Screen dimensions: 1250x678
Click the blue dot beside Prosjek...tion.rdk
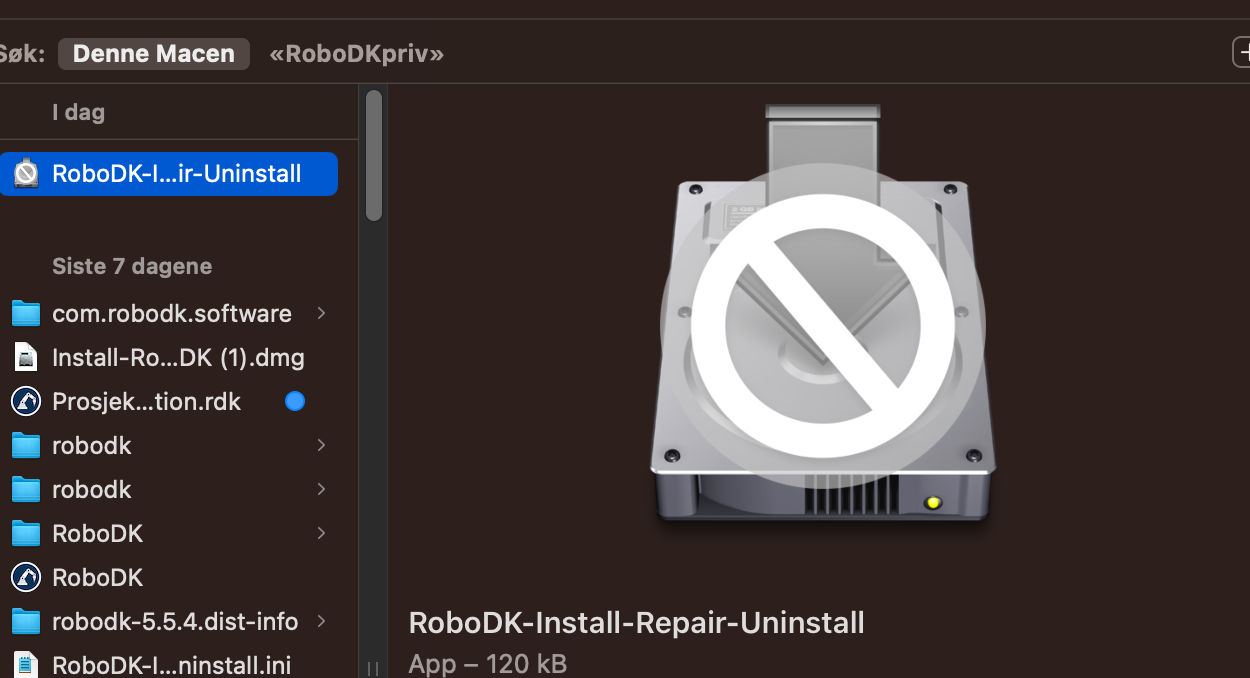pos(295,402)
